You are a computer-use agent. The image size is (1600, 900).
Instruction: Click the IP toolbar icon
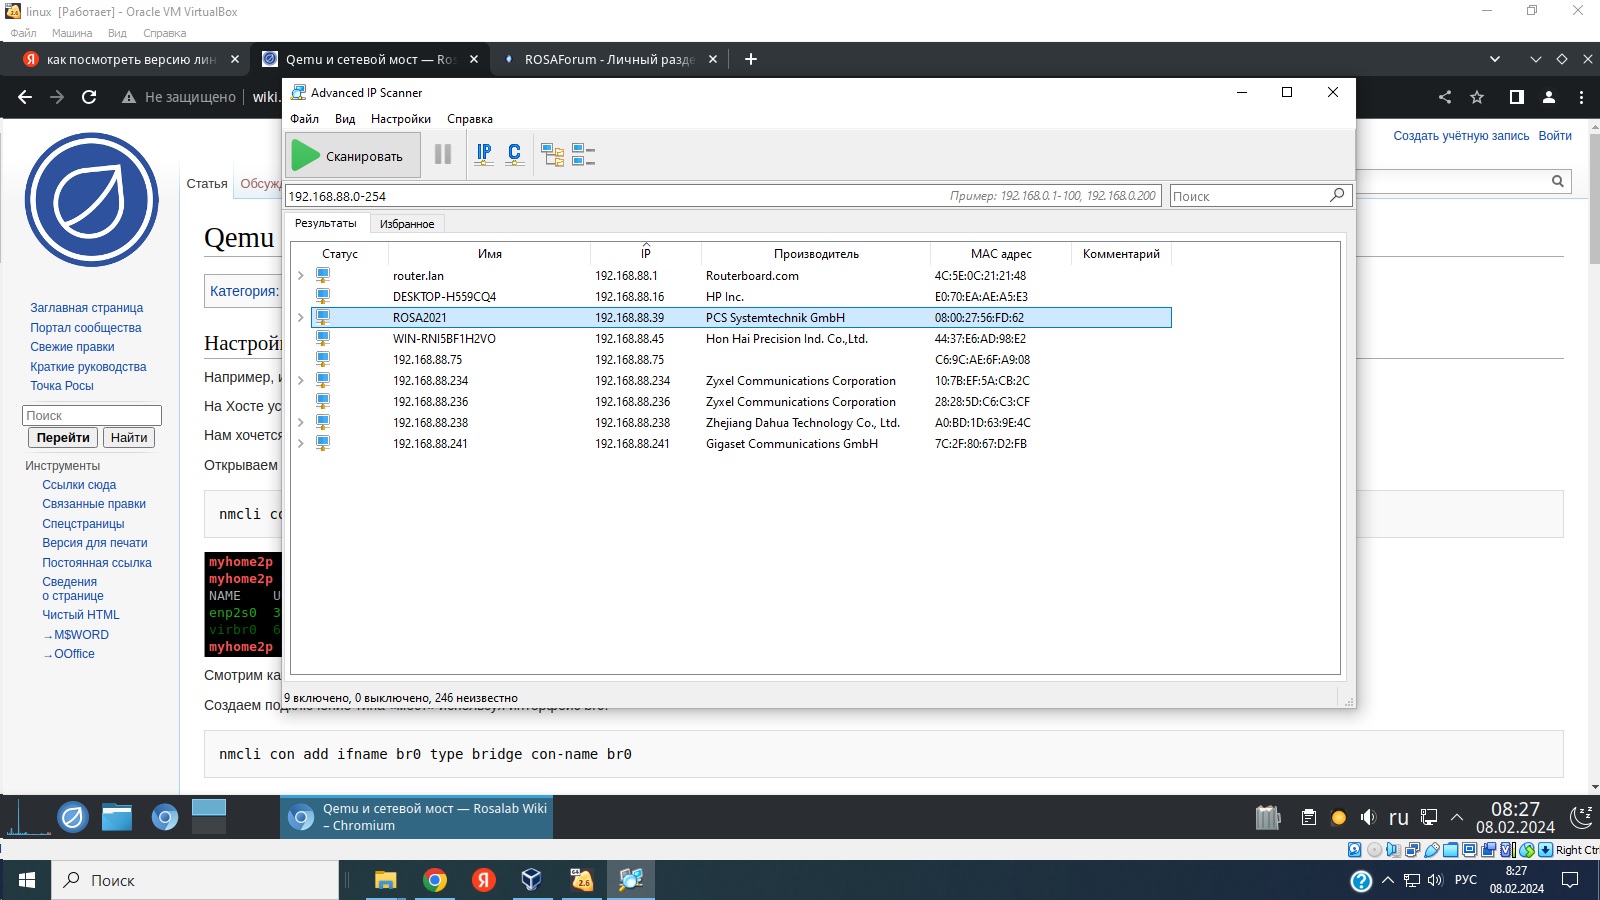point(484,154)
